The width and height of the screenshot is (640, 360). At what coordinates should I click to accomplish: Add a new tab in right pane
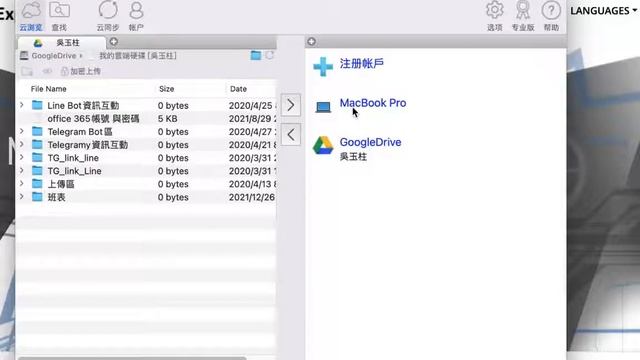[311, 42]
